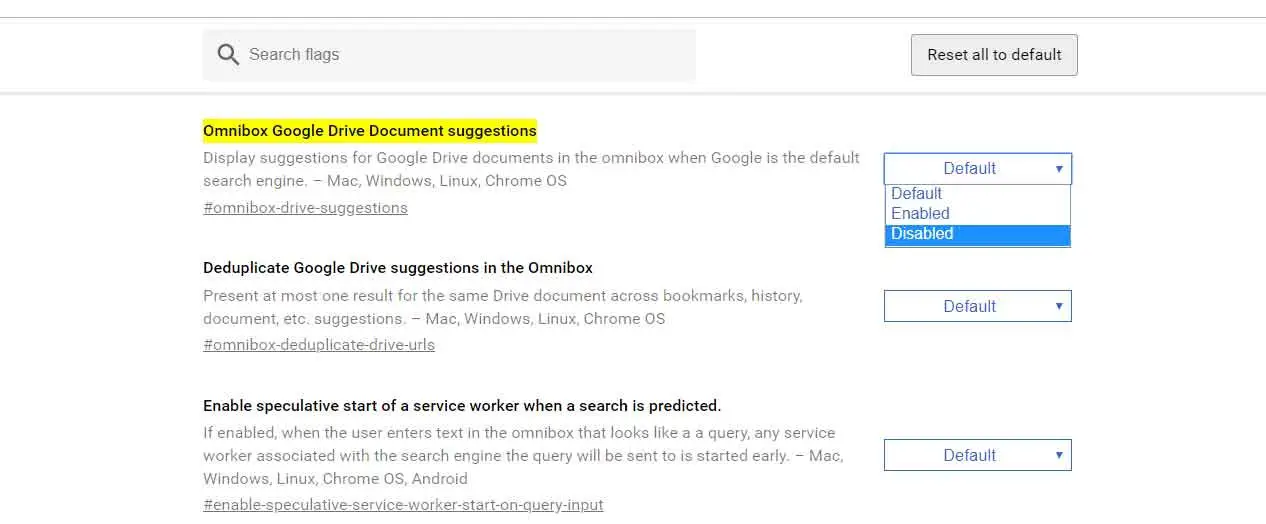Expand the speculative service worker start dropdown
Screen dimensions: 1266x524
click(x=977, y=455)
